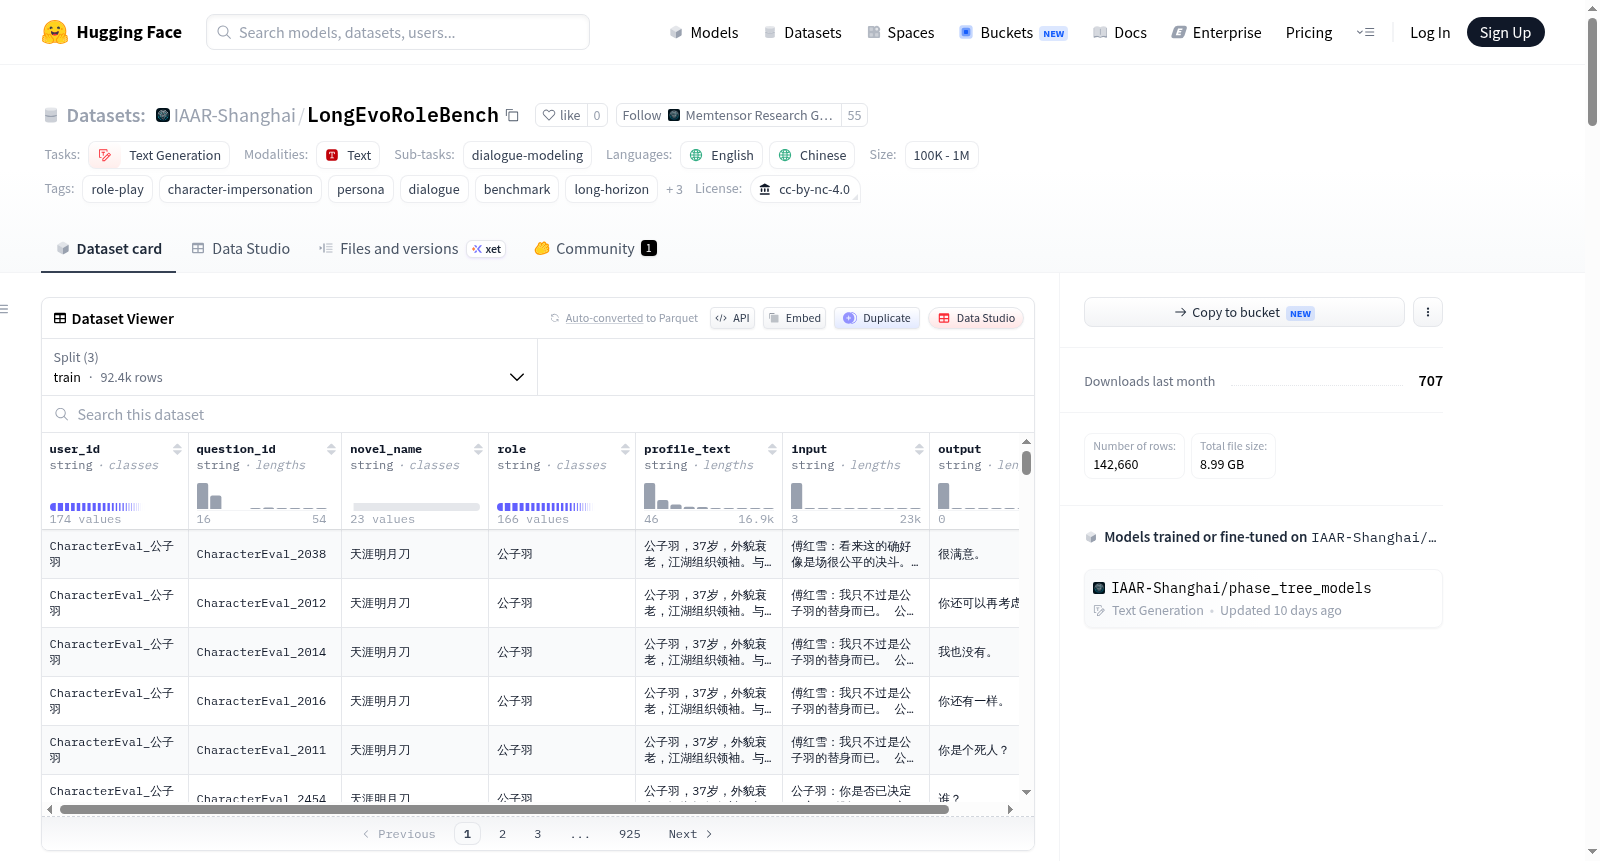Open the Pricing page

click(1309, 32)
